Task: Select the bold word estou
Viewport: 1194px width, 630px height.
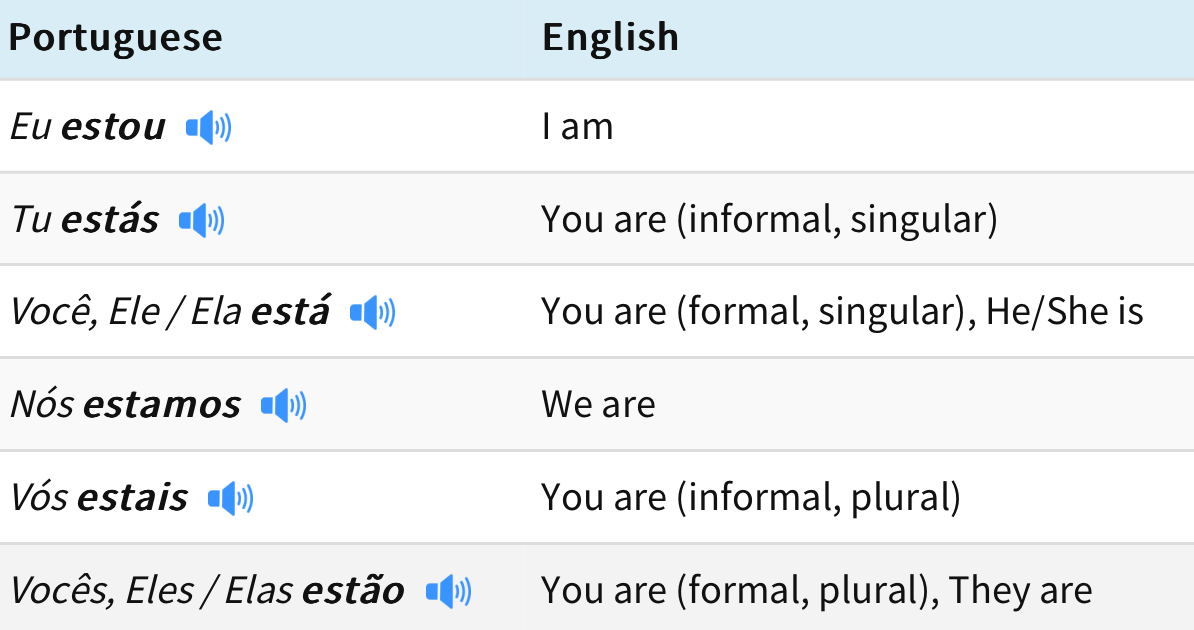Action: pos(113,127)
